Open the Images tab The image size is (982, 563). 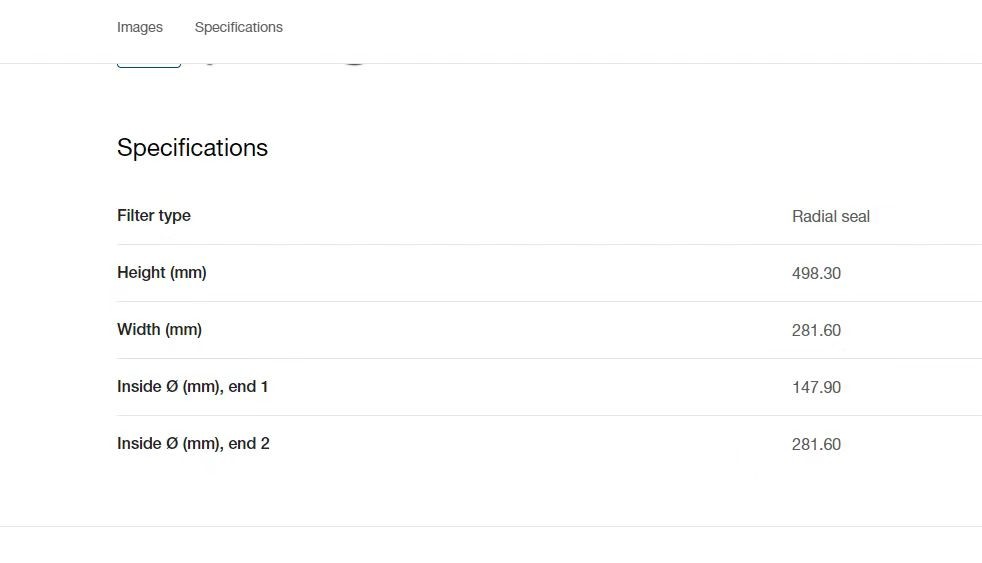coord(140,28)
